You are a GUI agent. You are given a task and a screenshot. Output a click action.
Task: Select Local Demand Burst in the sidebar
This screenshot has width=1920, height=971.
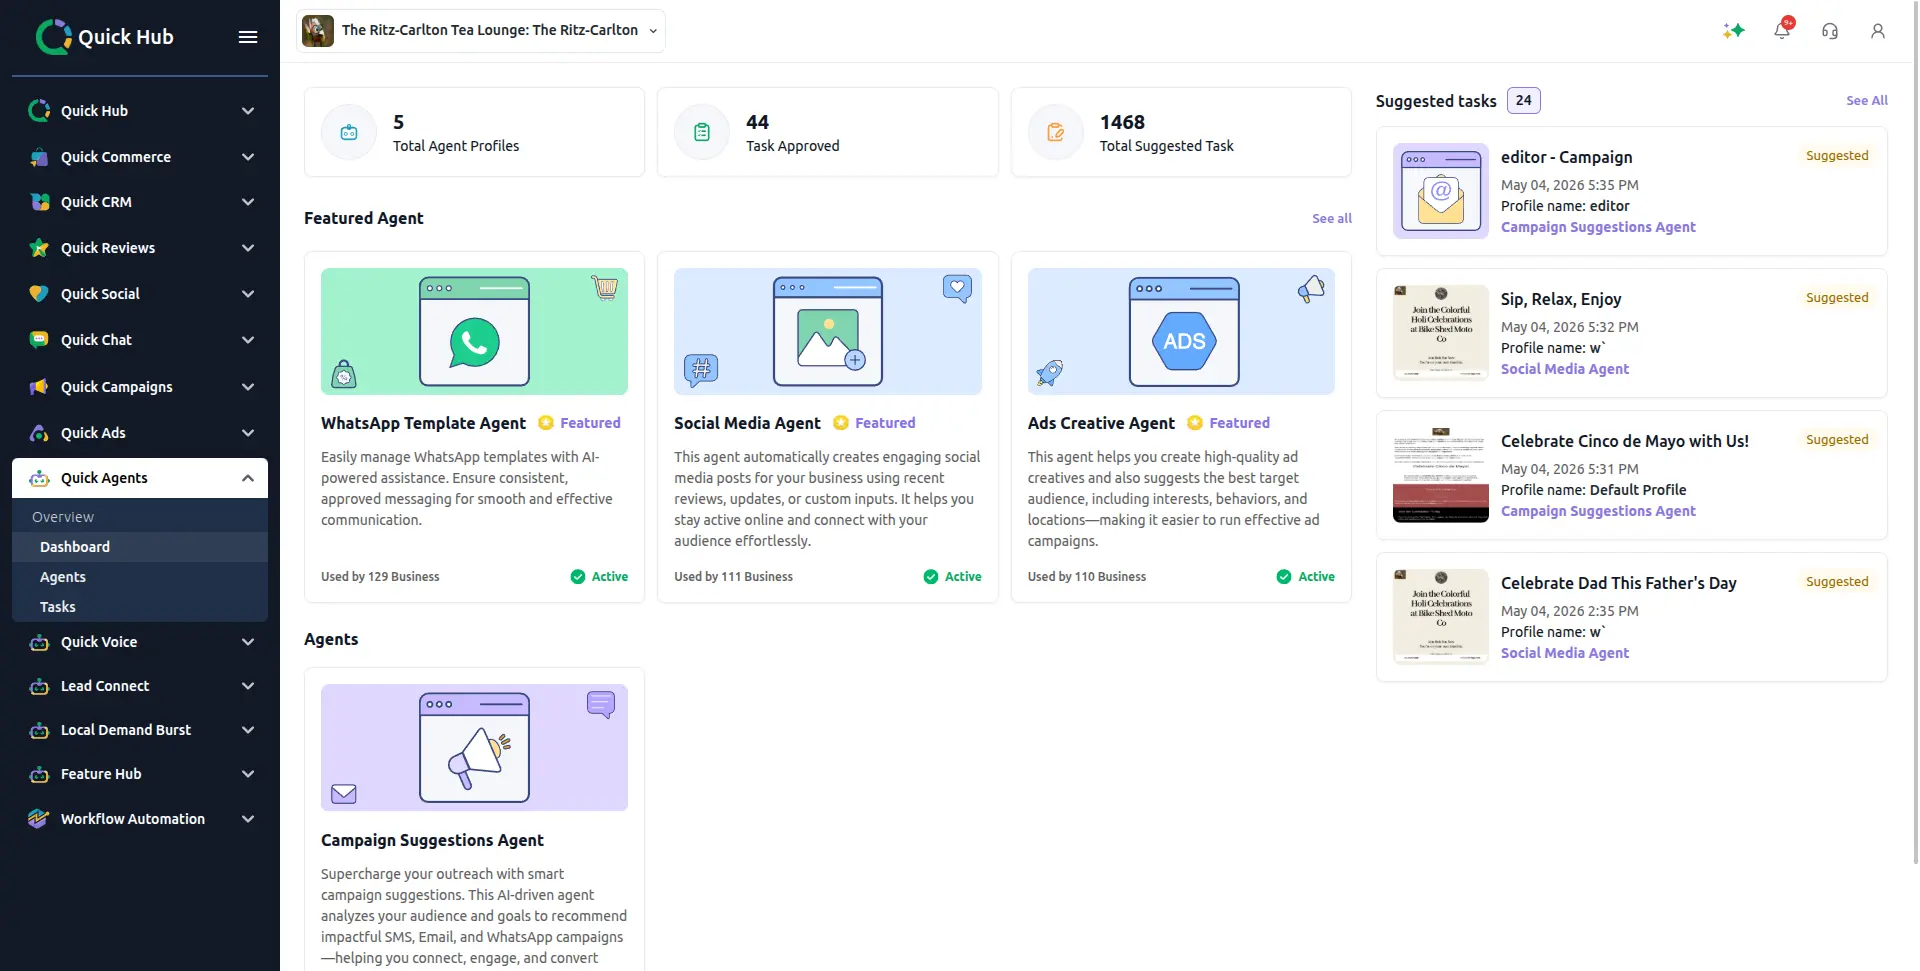[x=140, y=730]
